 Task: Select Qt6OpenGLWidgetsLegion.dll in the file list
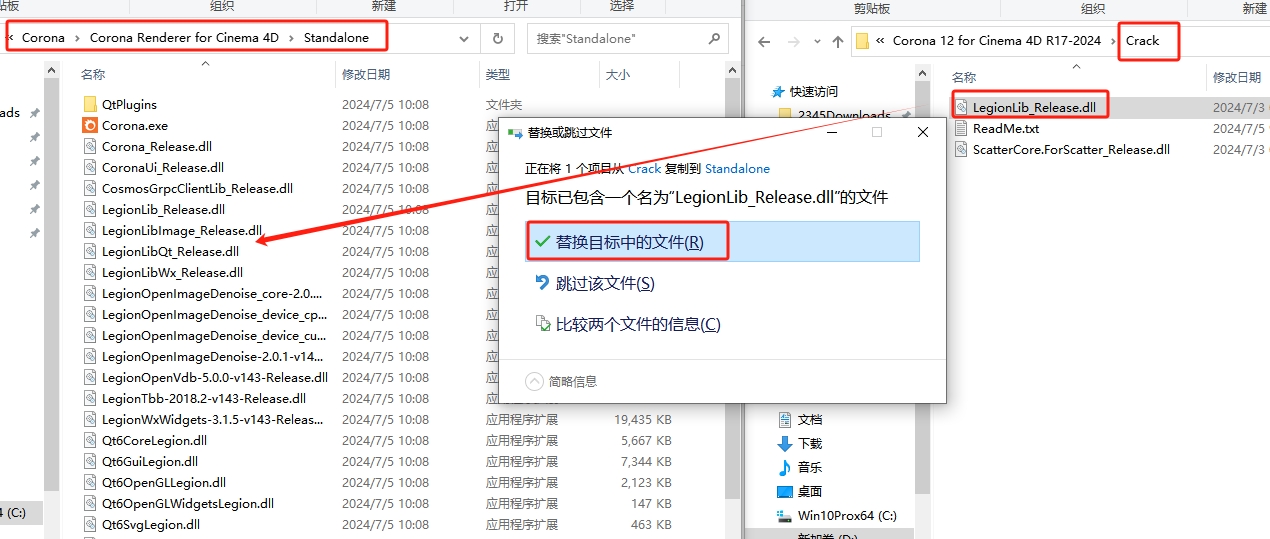coord(188,503)
